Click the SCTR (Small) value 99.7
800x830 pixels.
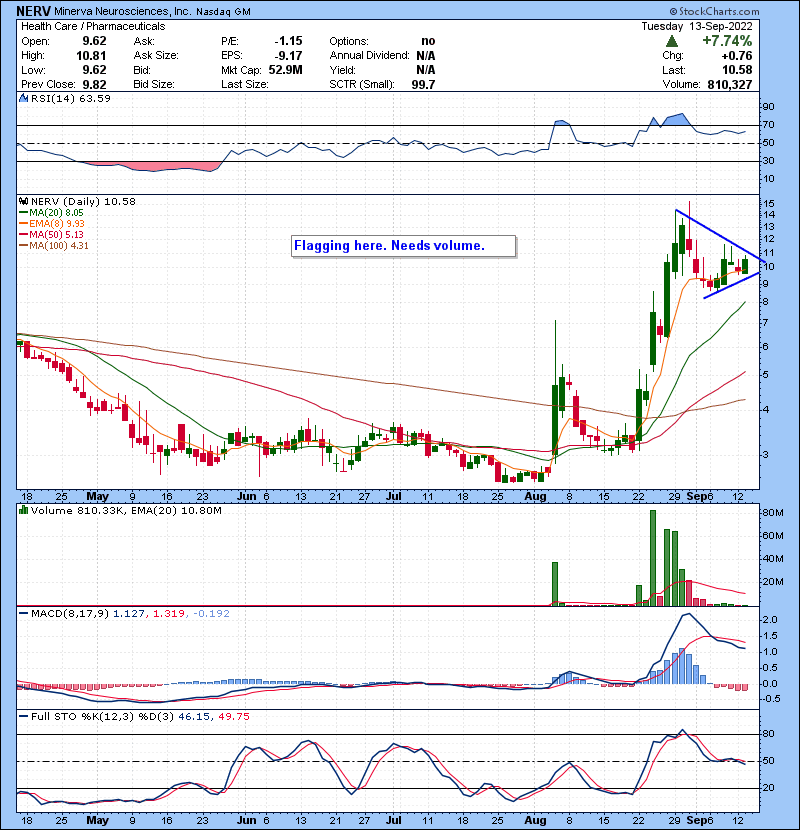(423, 85)
